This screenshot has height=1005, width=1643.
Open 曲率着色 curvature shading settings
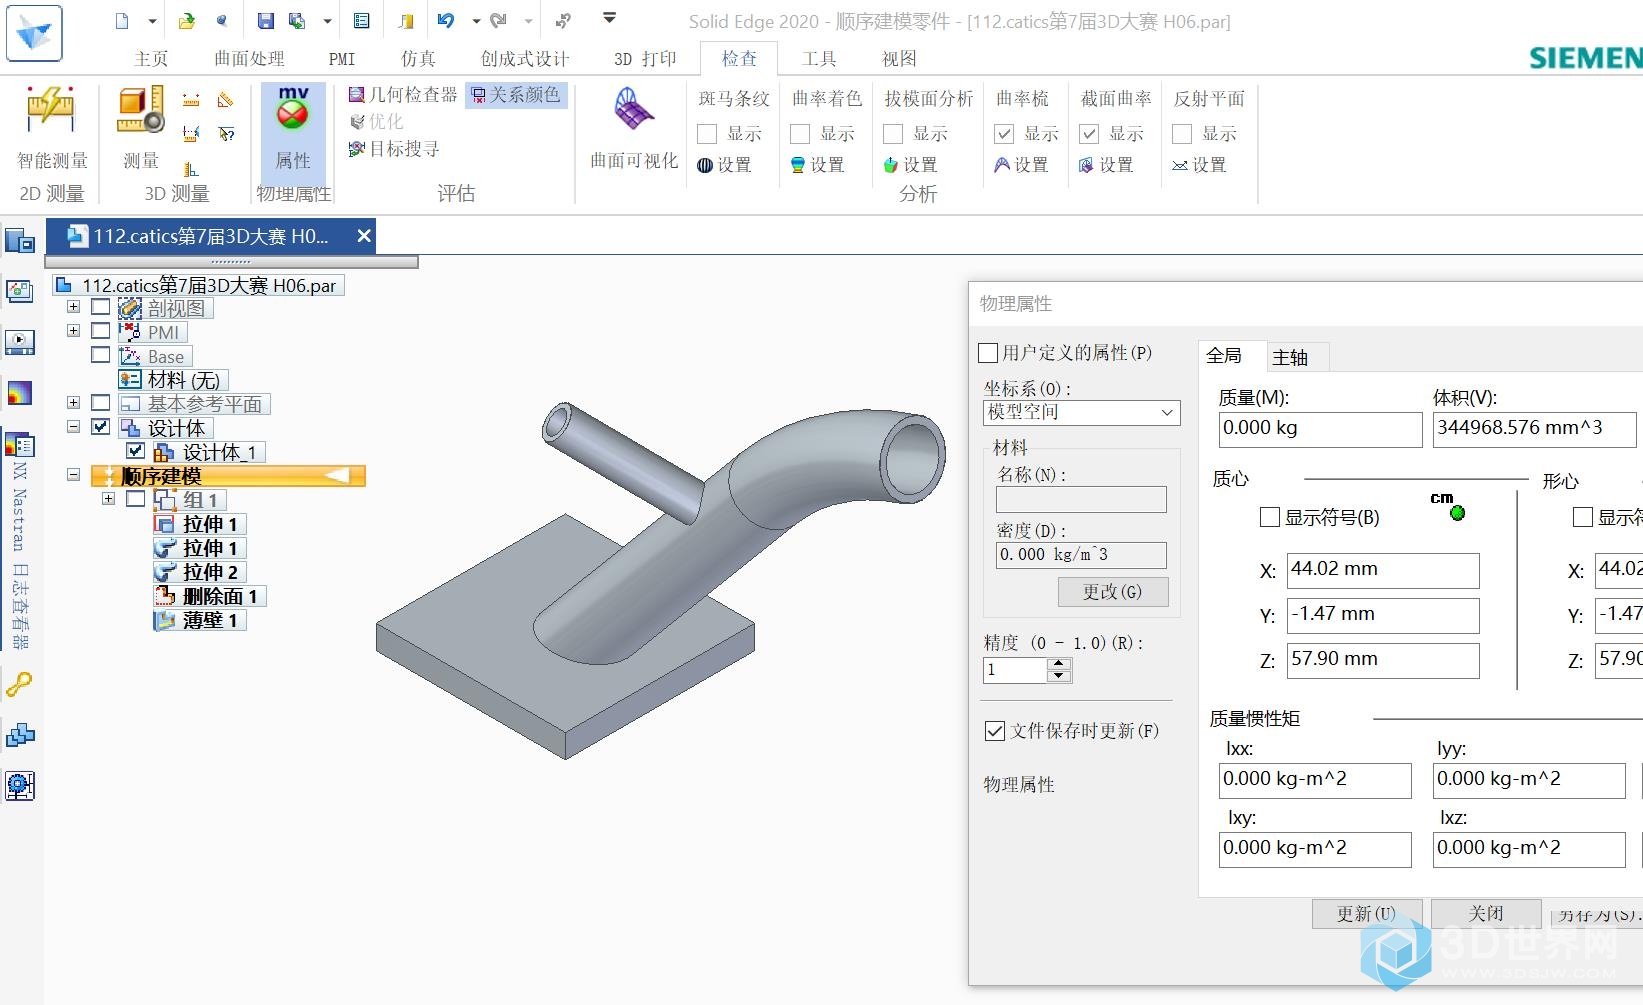click(817, 165)
